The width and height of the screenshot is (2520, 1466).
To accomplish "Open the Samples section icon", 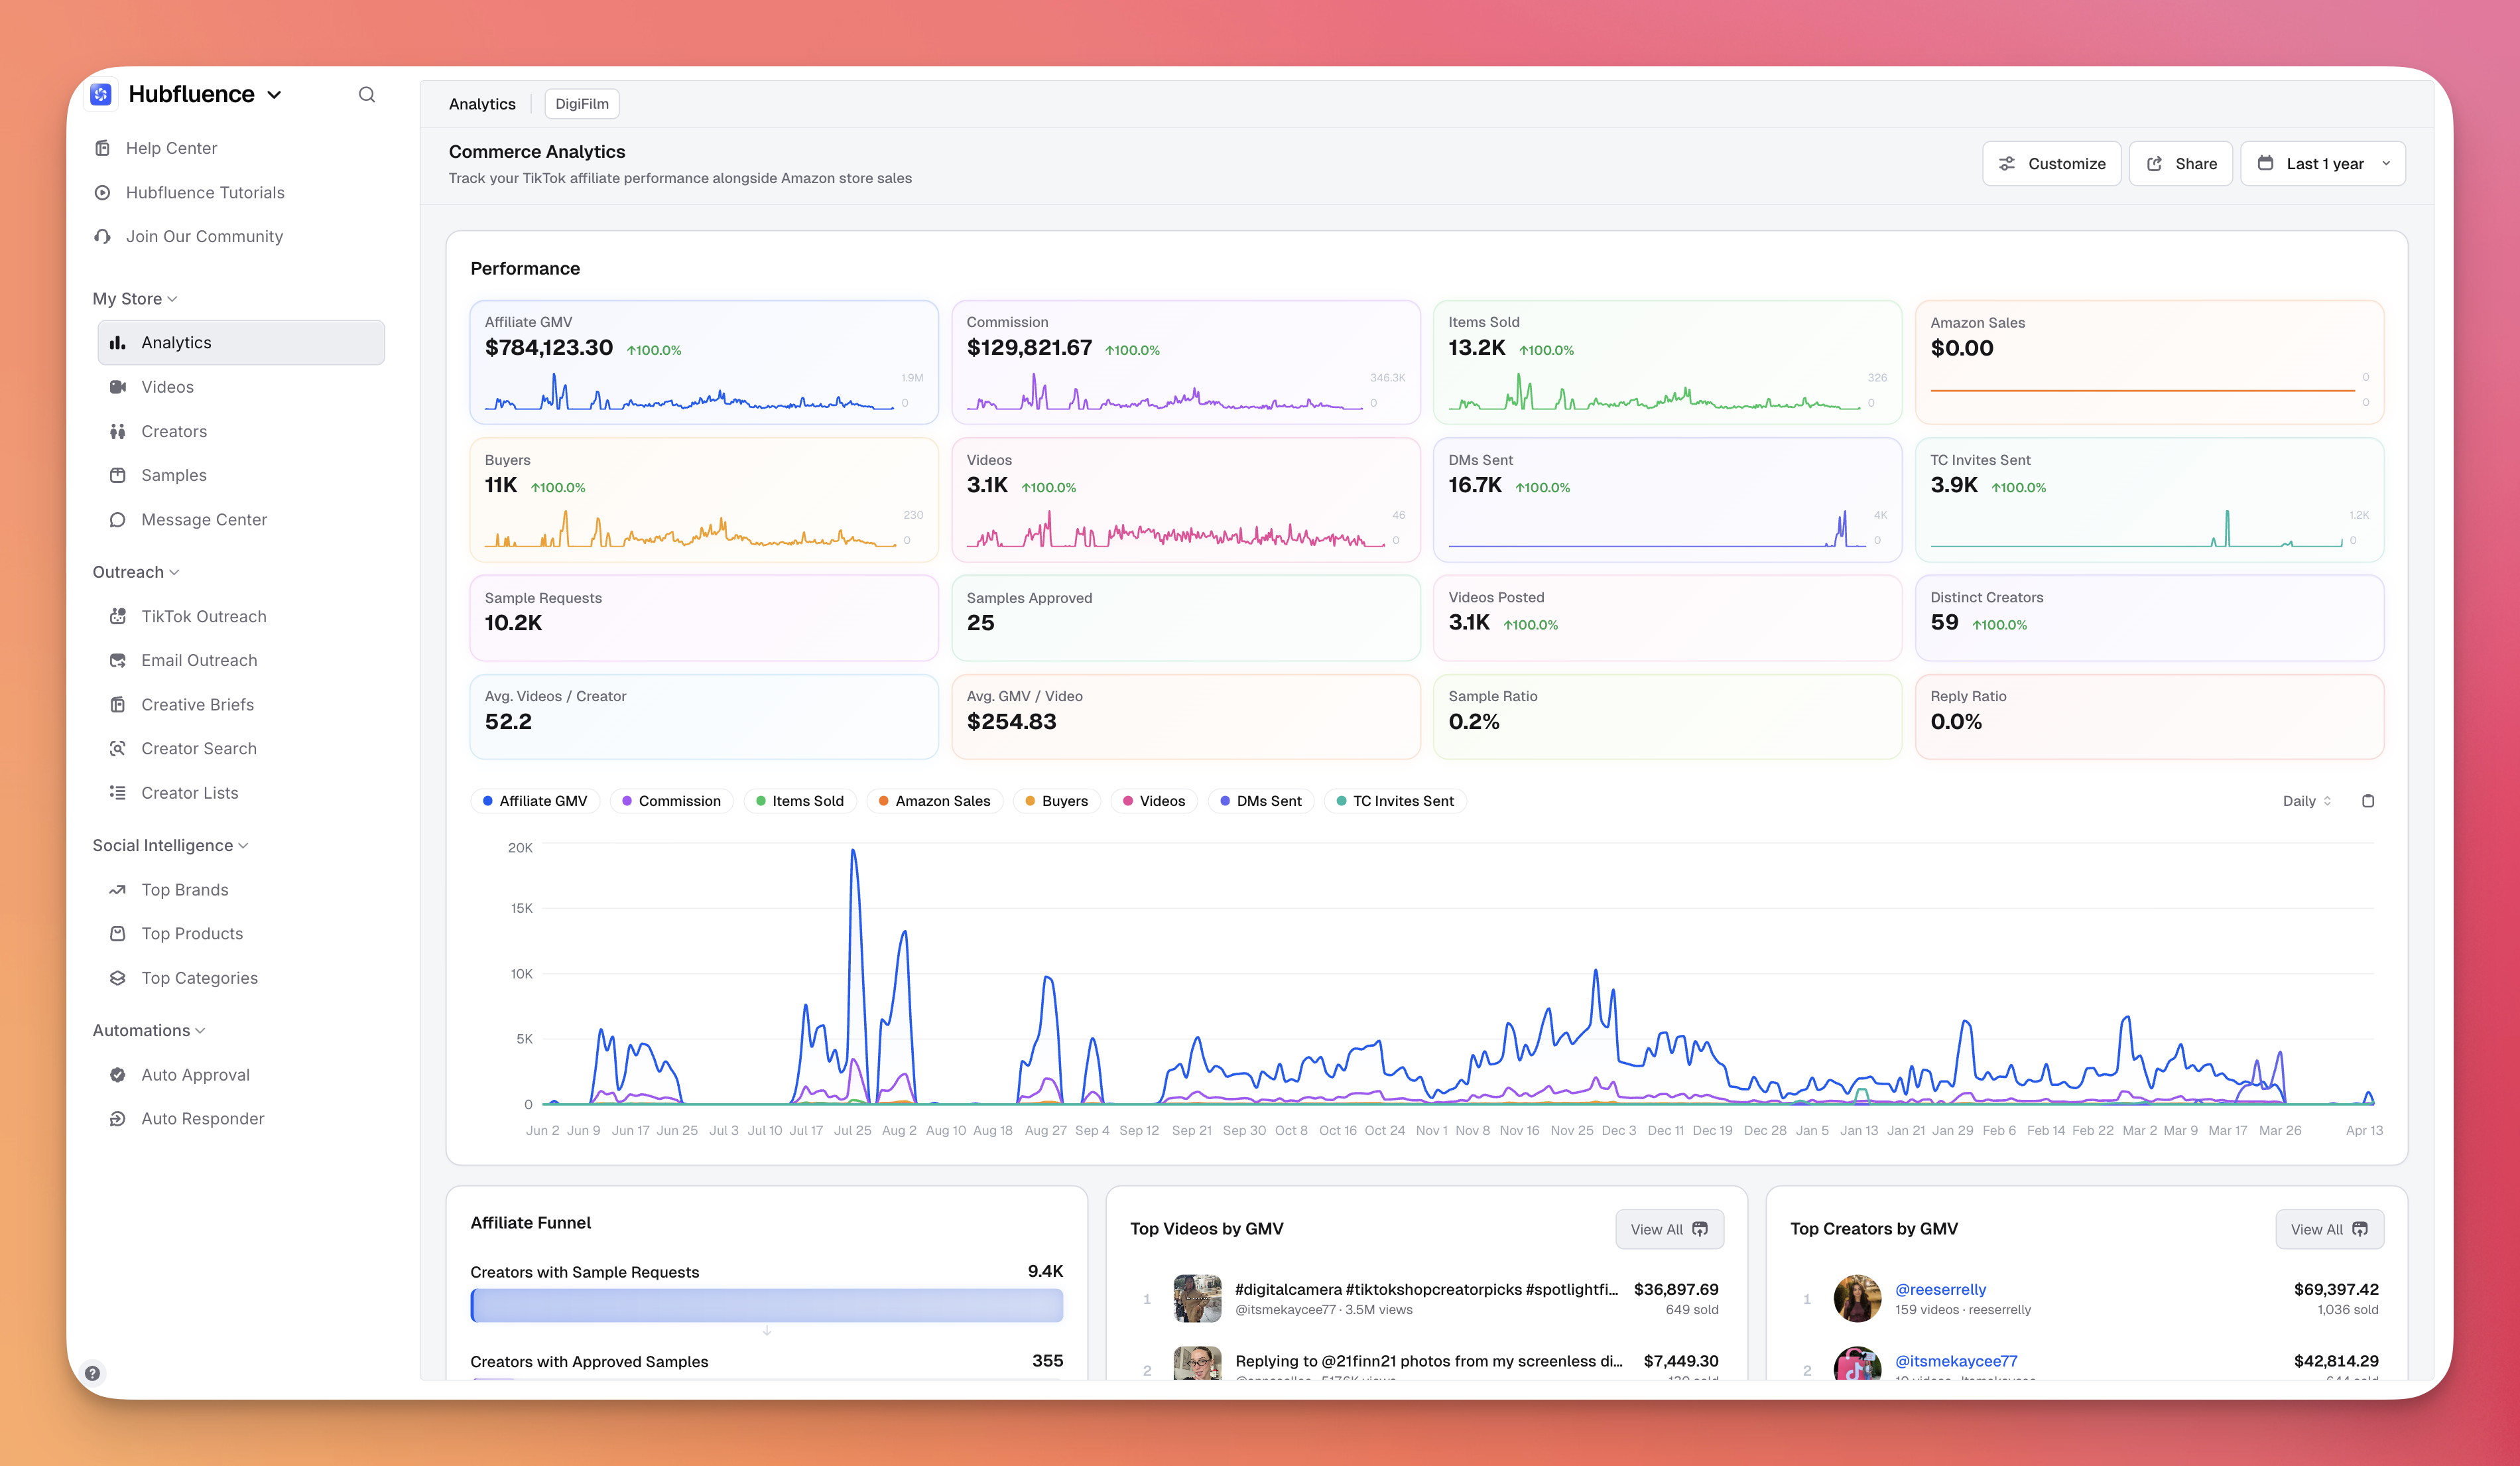I will point(118,475).
